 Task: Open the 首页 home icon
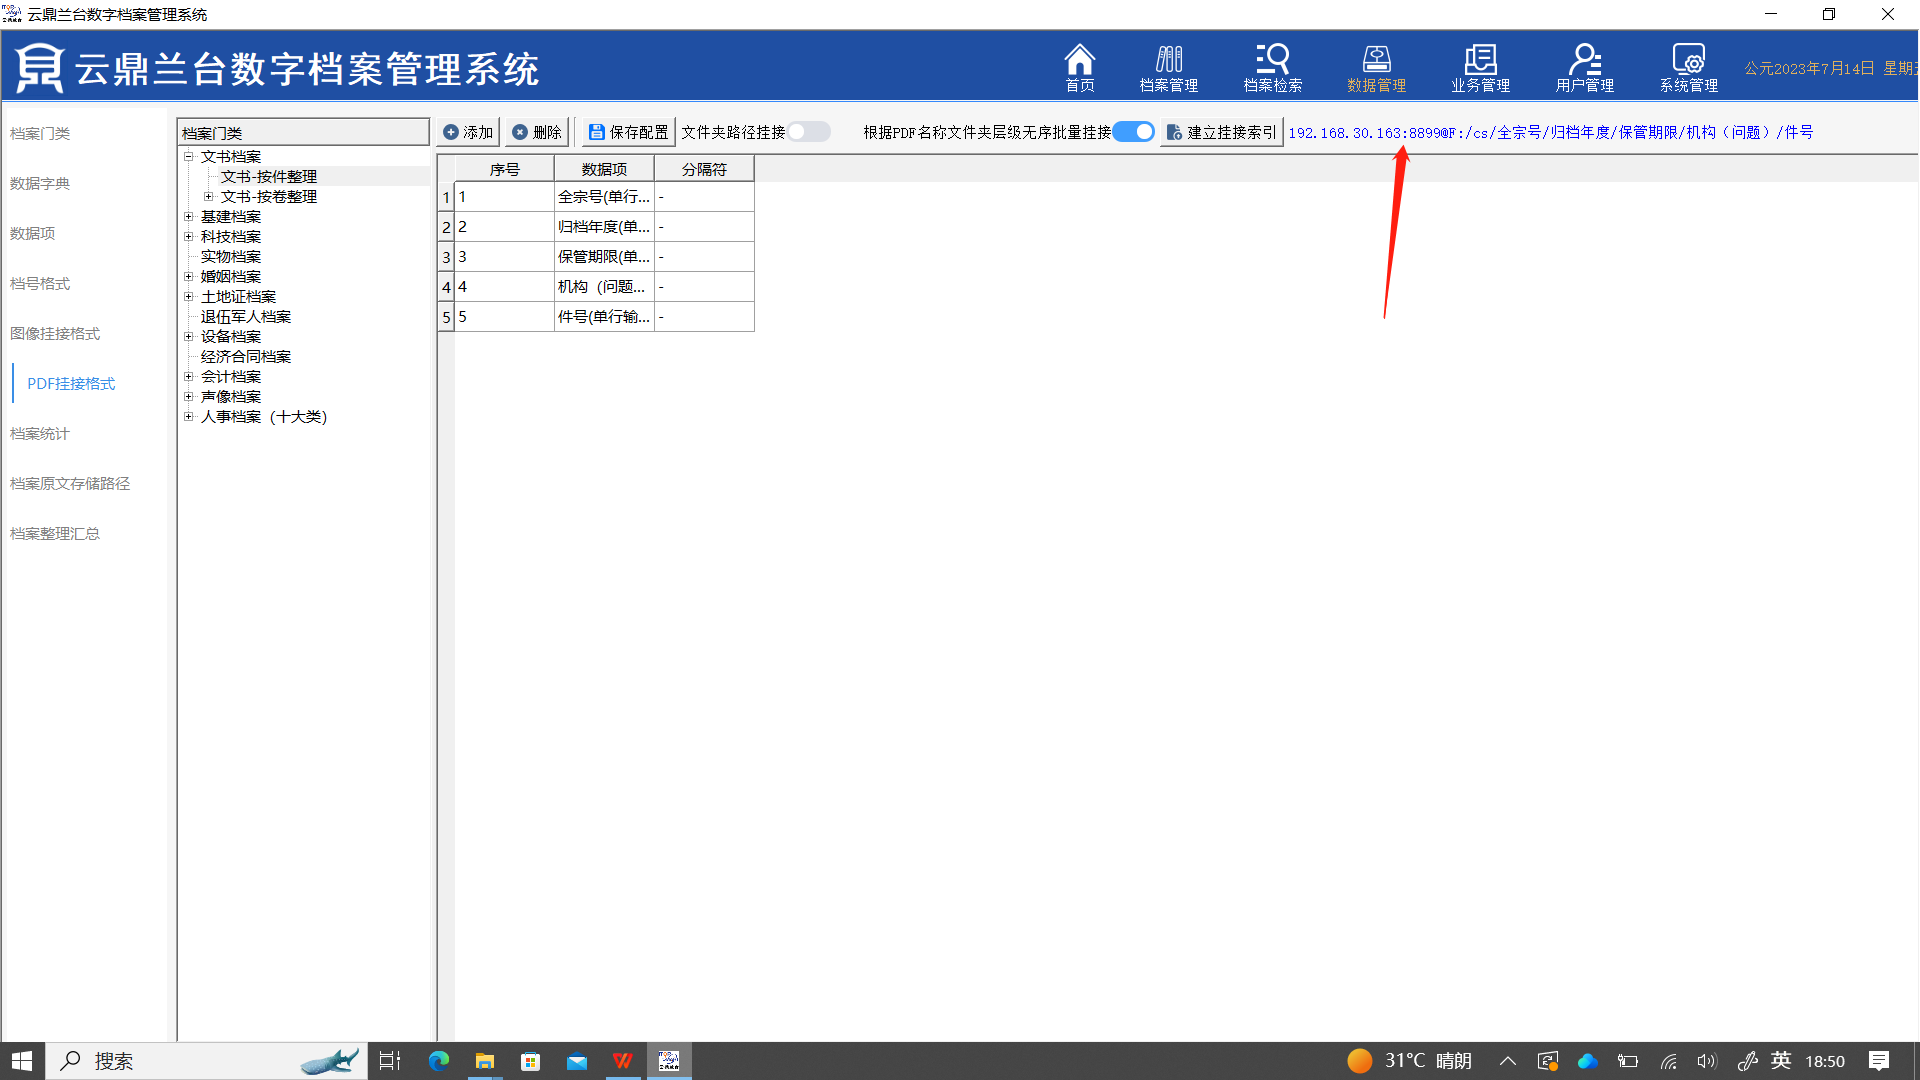coord(1079,67)
